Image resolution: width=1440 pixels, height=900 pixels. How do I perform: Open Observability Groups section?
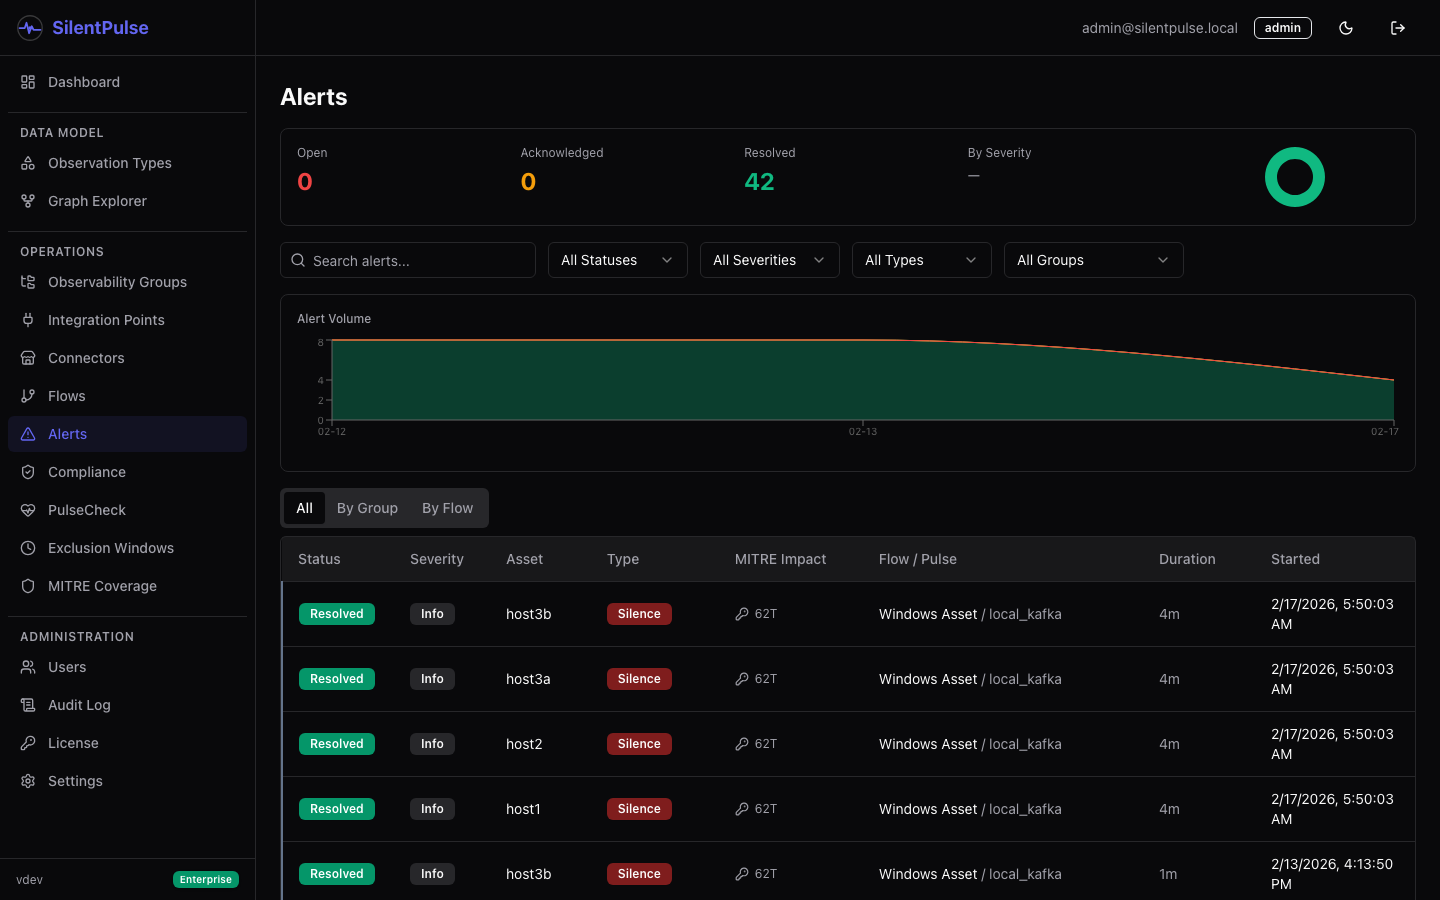(x=127, y=282)
